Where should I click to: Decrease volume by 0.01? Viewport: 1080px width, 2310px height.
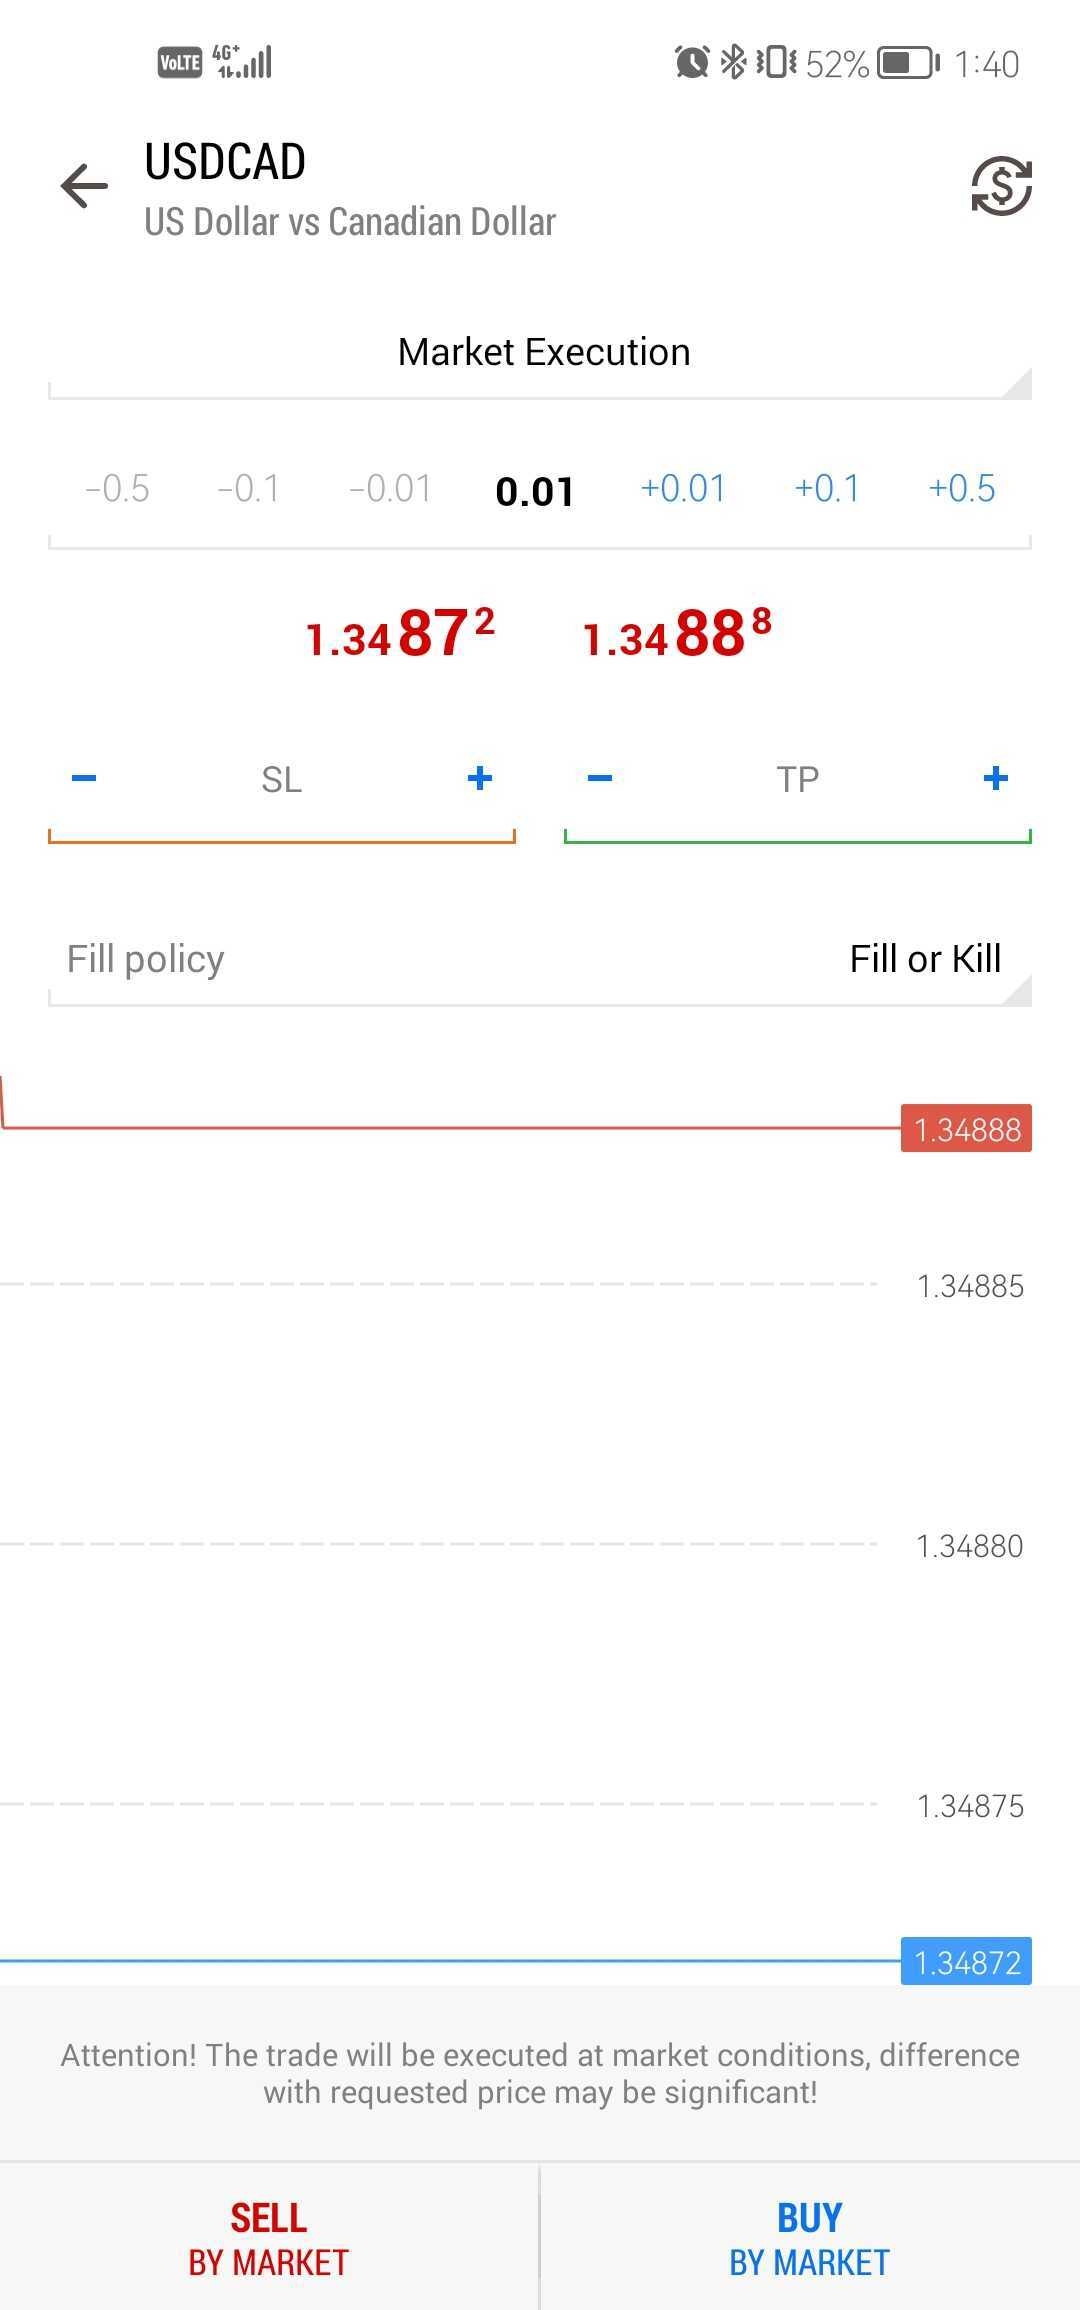(390, 489)
